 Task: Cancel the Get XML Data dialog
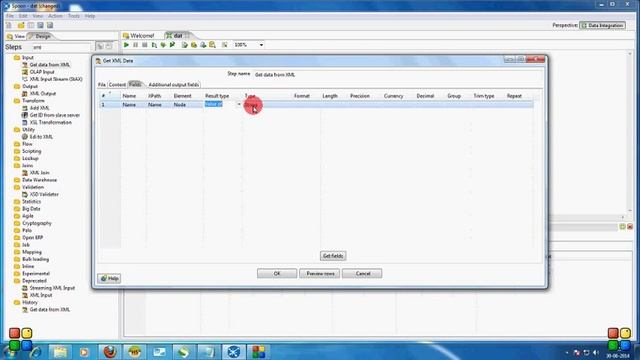(x=362, y=273)
